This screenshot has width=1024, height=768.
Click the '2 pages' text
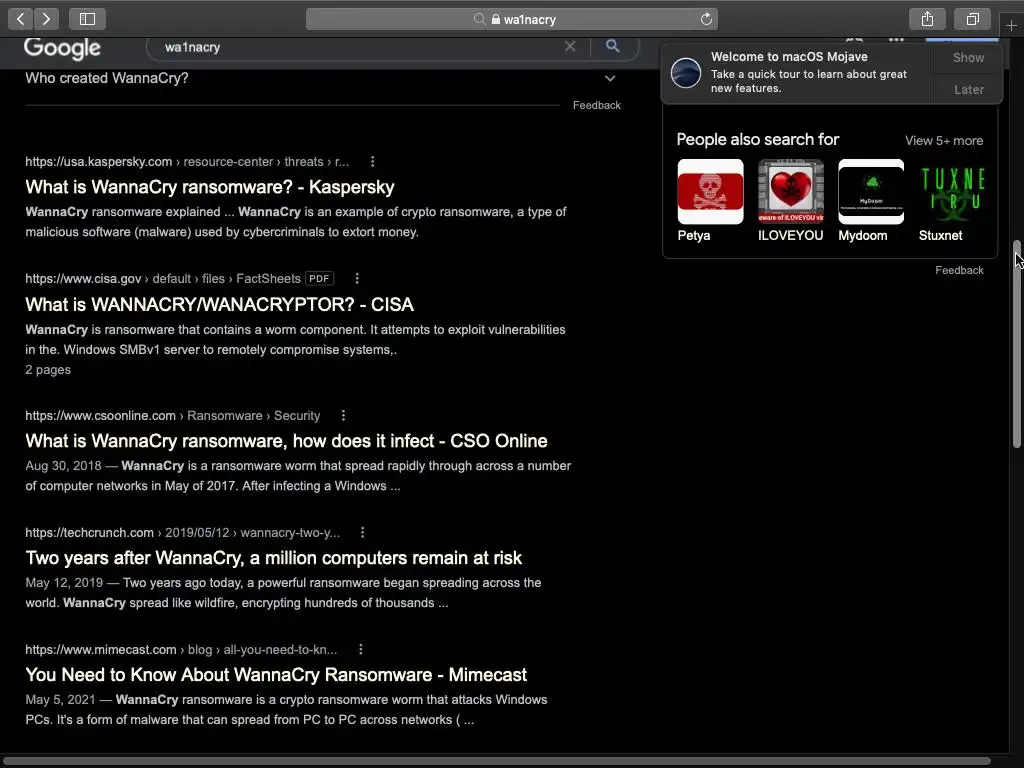(48, 370)
